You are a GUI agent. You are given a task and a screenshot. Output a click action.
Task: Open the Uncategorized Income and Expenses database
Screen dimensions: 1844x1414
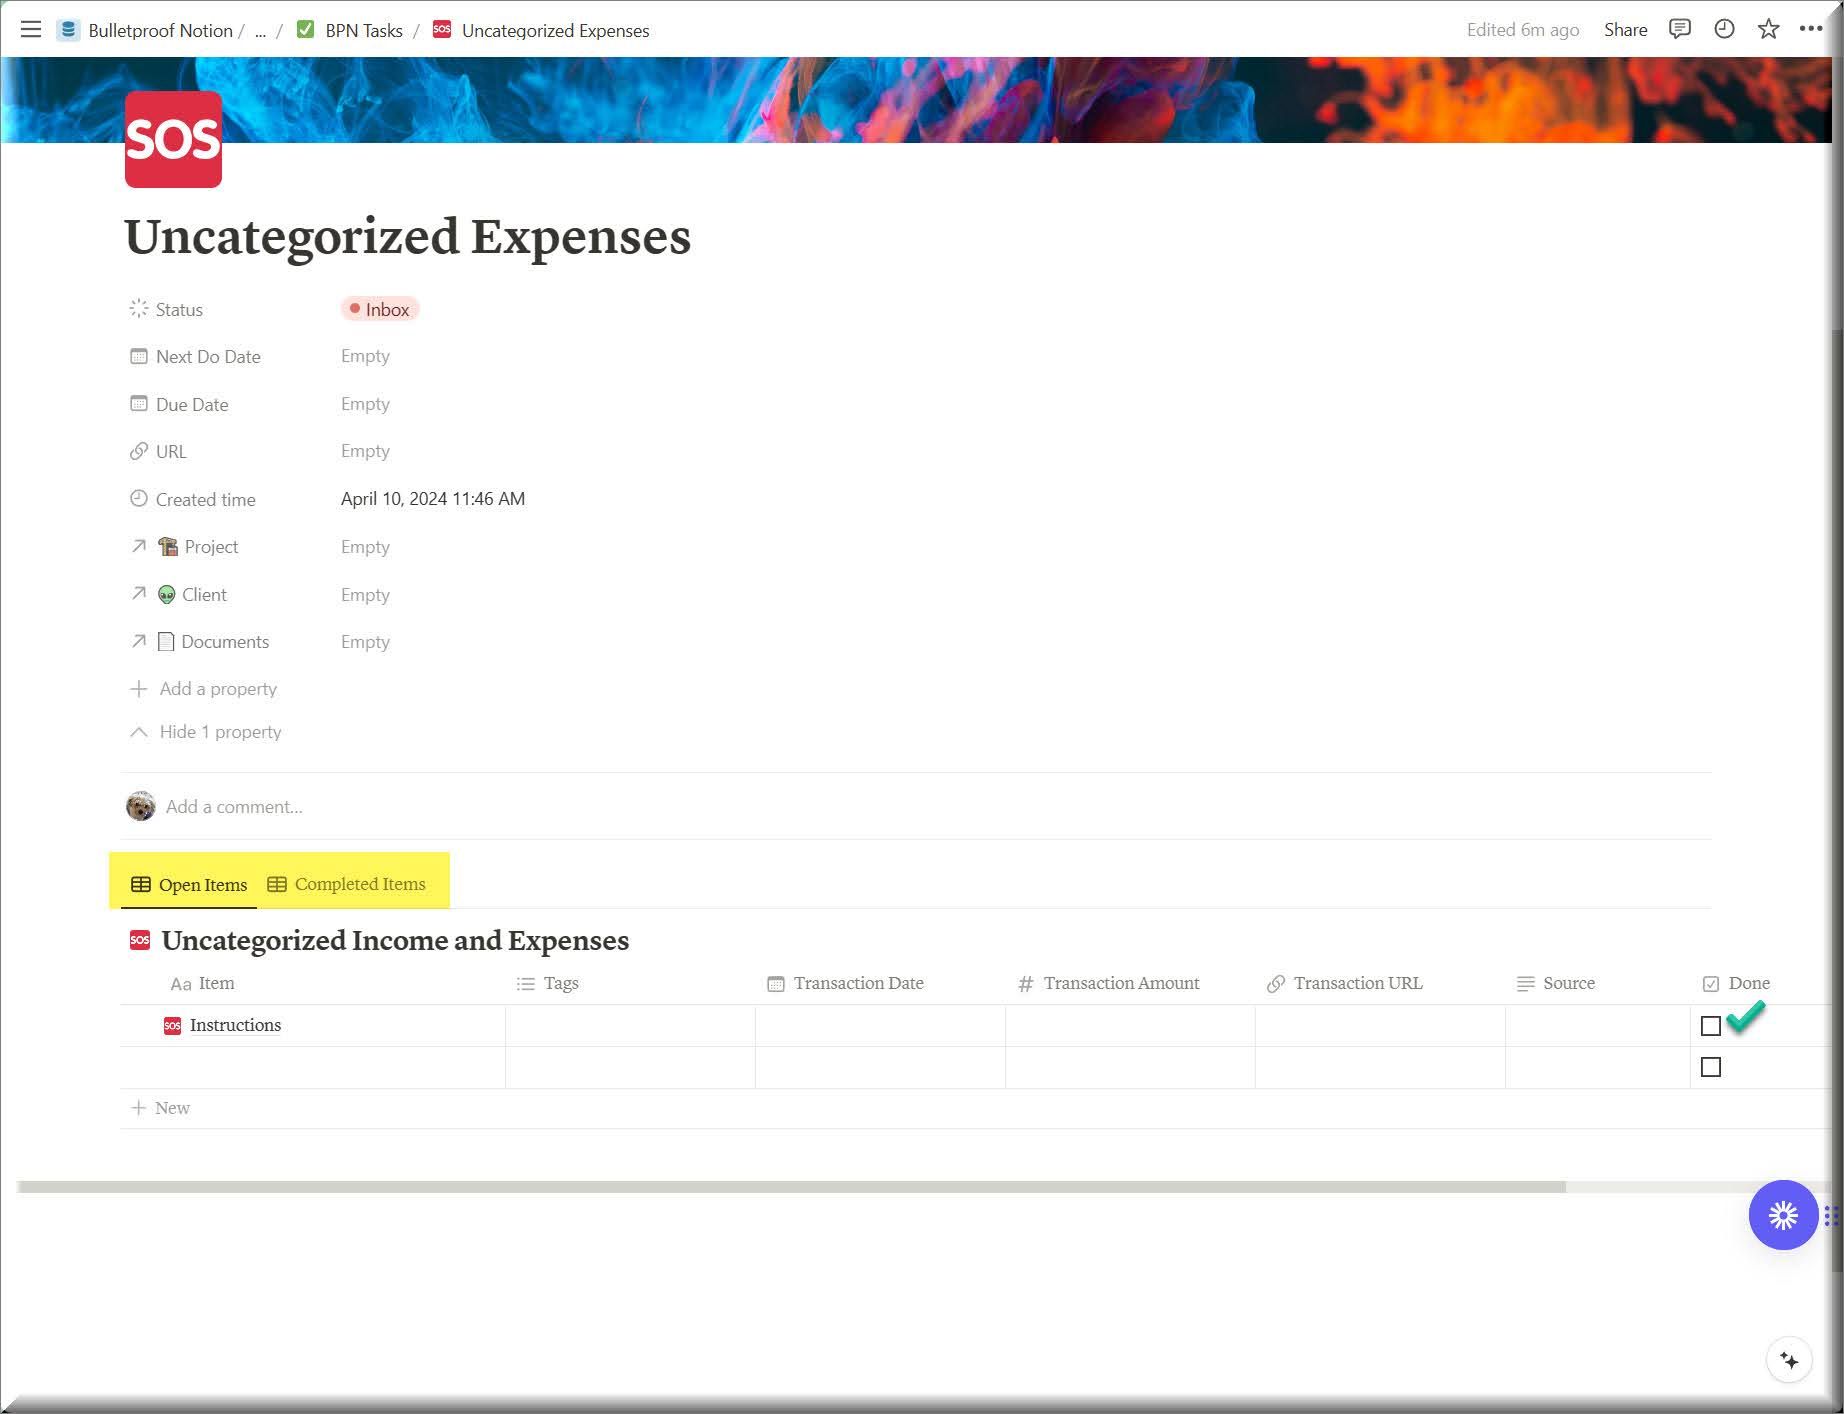[395, 940]
